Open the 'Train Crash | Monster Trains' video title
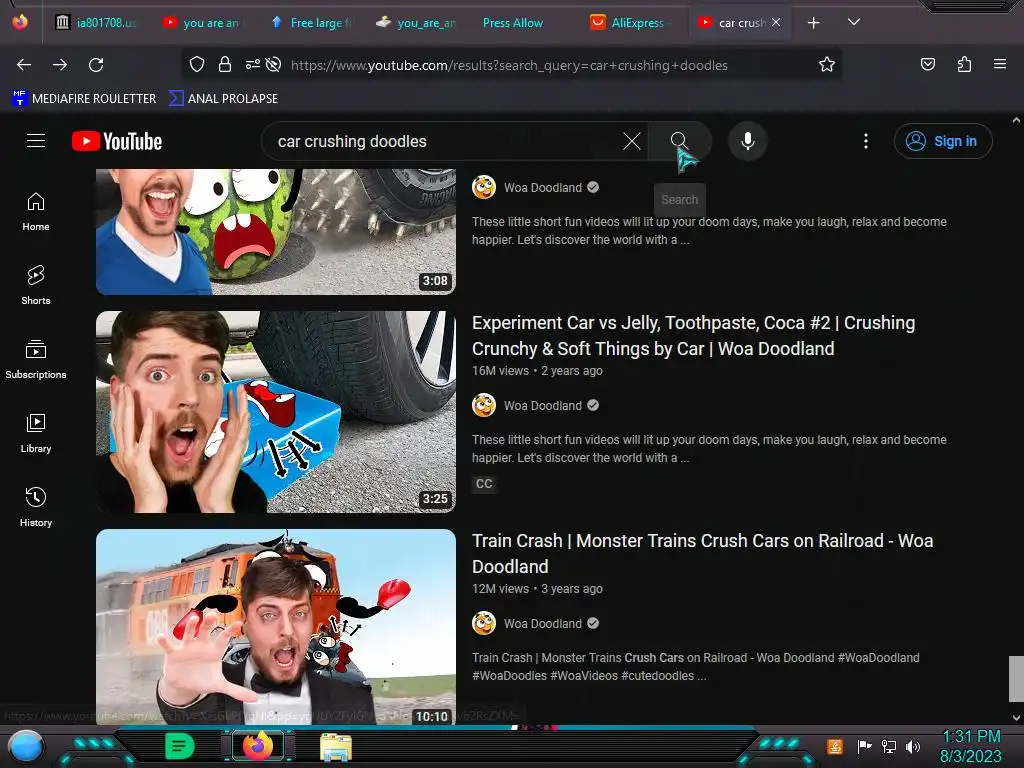 703,554
